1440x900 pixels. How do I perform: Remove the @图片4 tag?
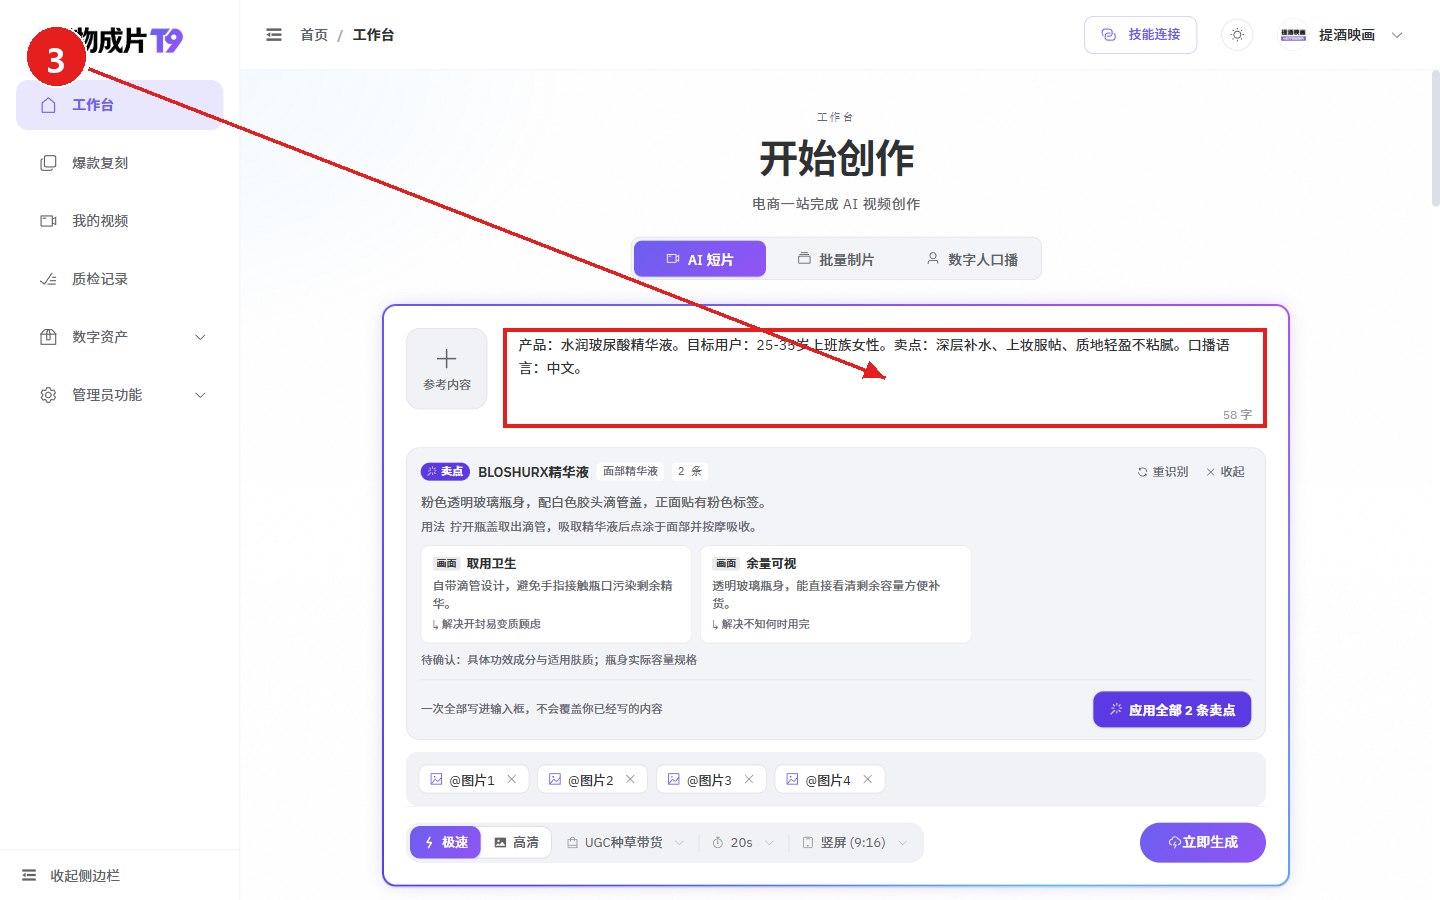point(868,779)
